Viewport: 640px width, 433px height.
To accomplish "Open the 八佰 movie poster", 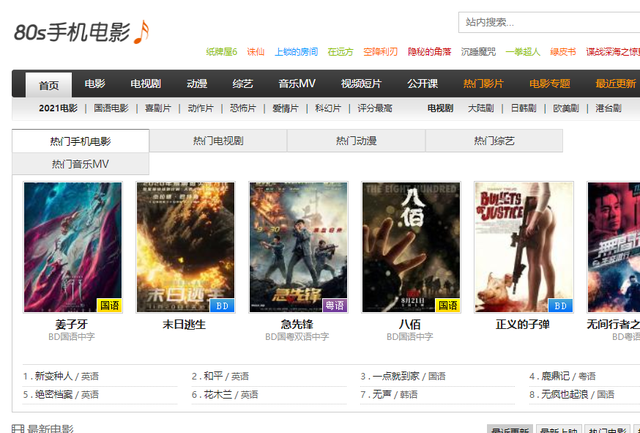I will [411, 247].
